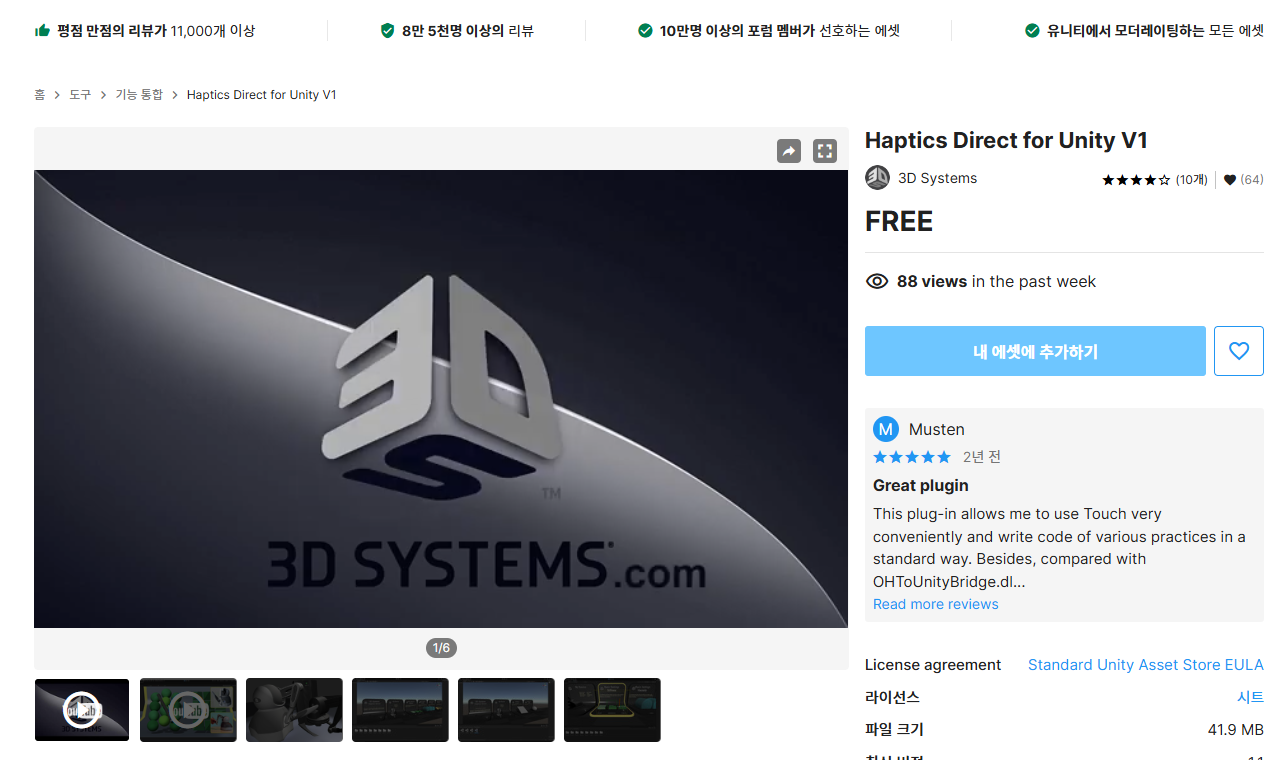Click the '10만명 이상의 포럼 멤버가' banner text

(737, 30)
